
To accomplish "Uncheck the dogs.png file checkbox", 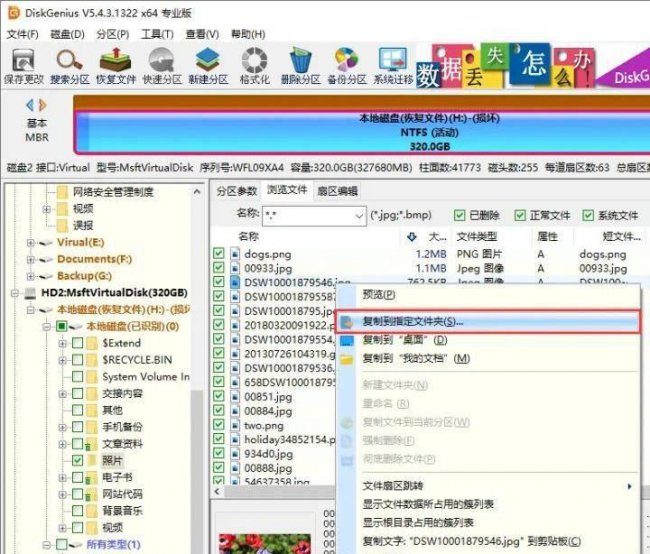I will [218, 253].
